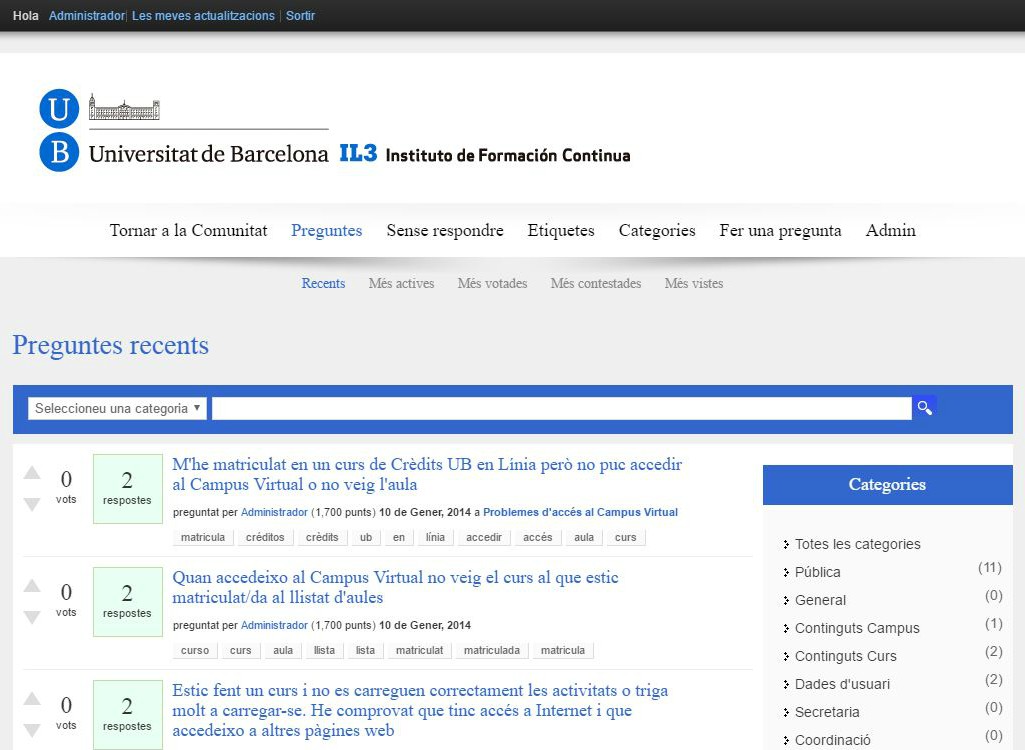Go to the Etiquetes menu item
Screen dimensions: 1025x750
point(561,230)
